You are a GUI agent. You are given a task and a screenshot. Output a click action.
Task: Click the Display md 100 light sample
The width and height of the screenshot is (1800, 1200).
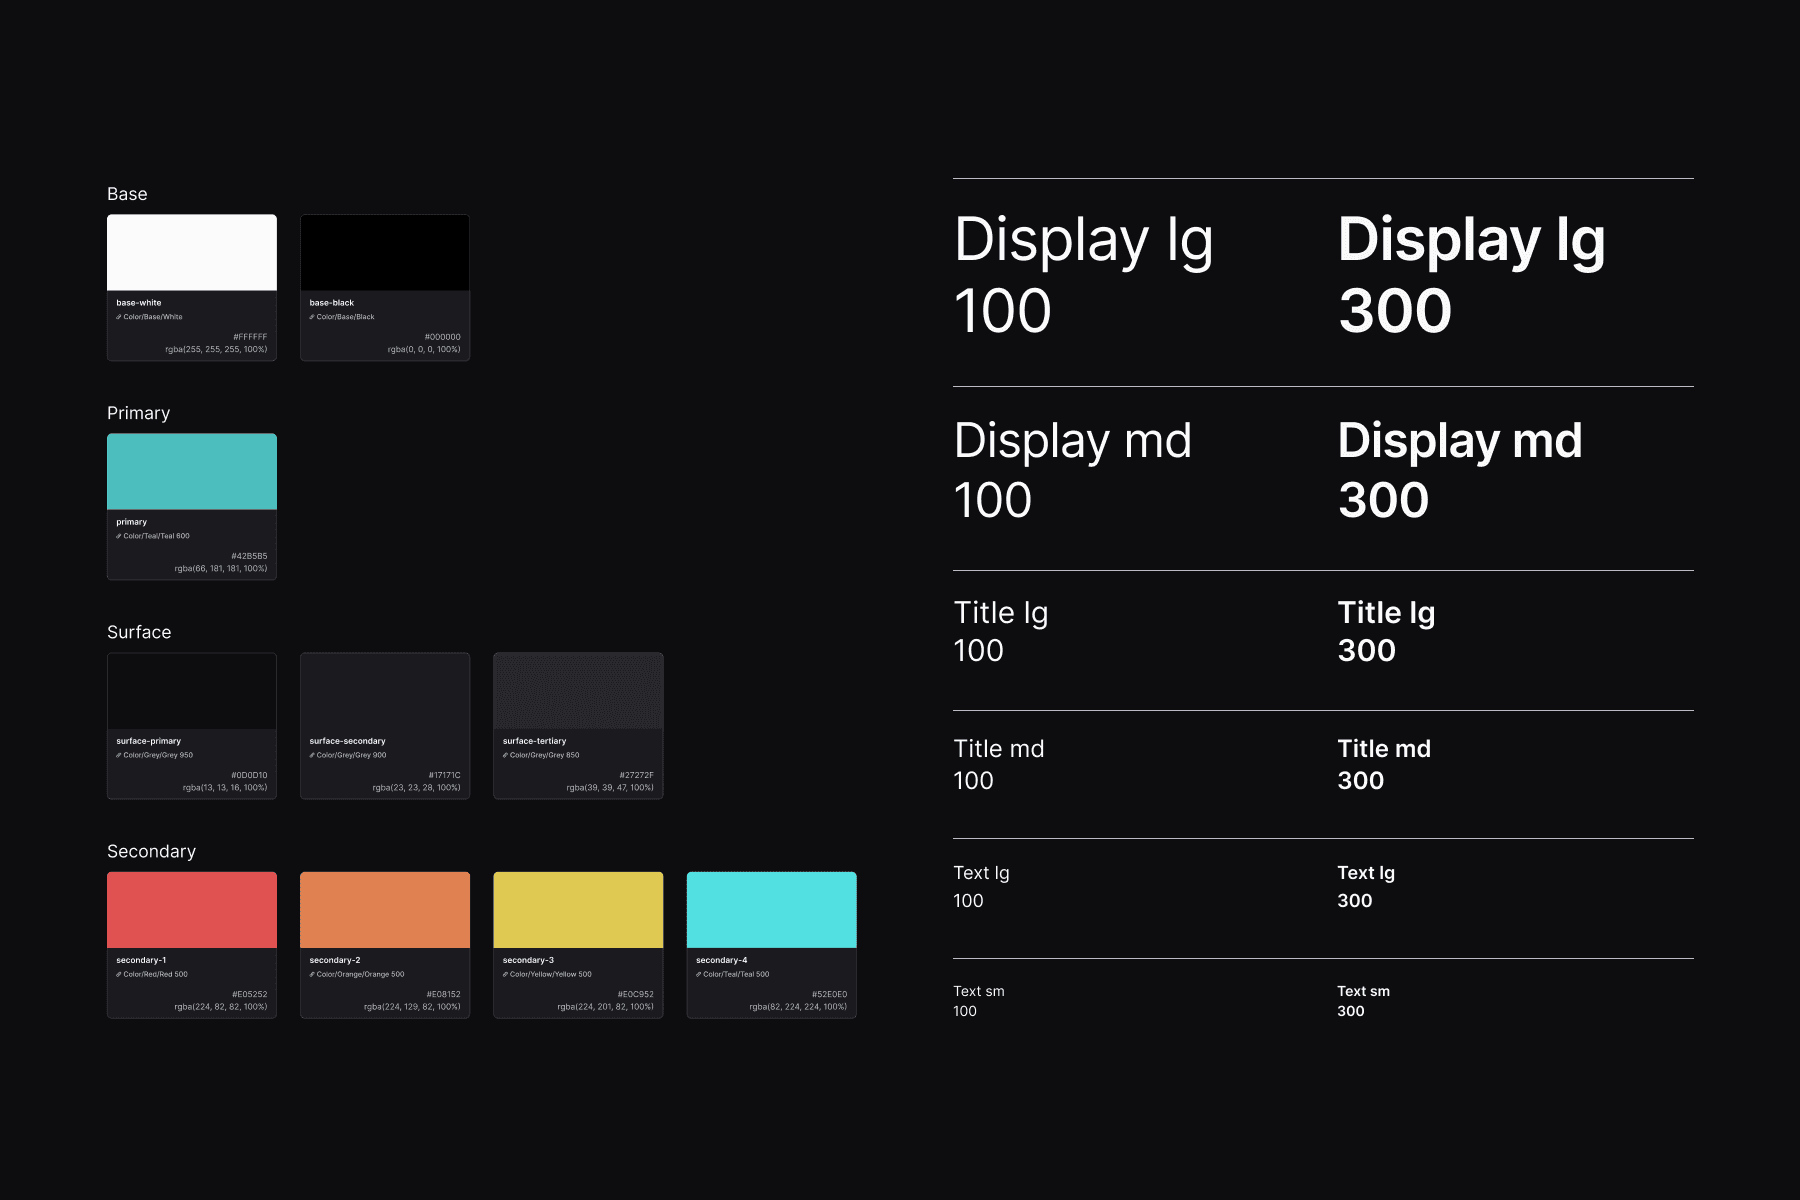click(x=1073, y=470)
